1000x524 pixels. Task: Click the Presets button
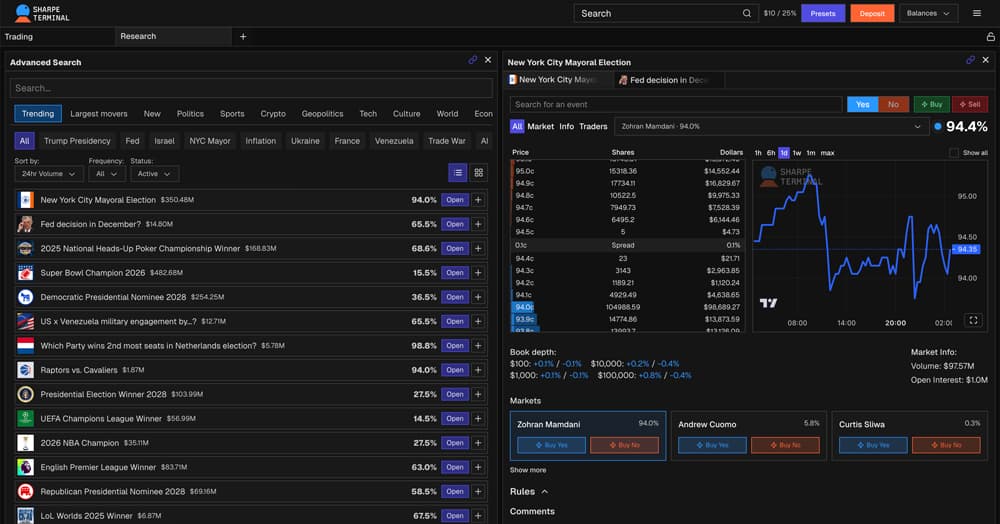[x=823, y=13]
